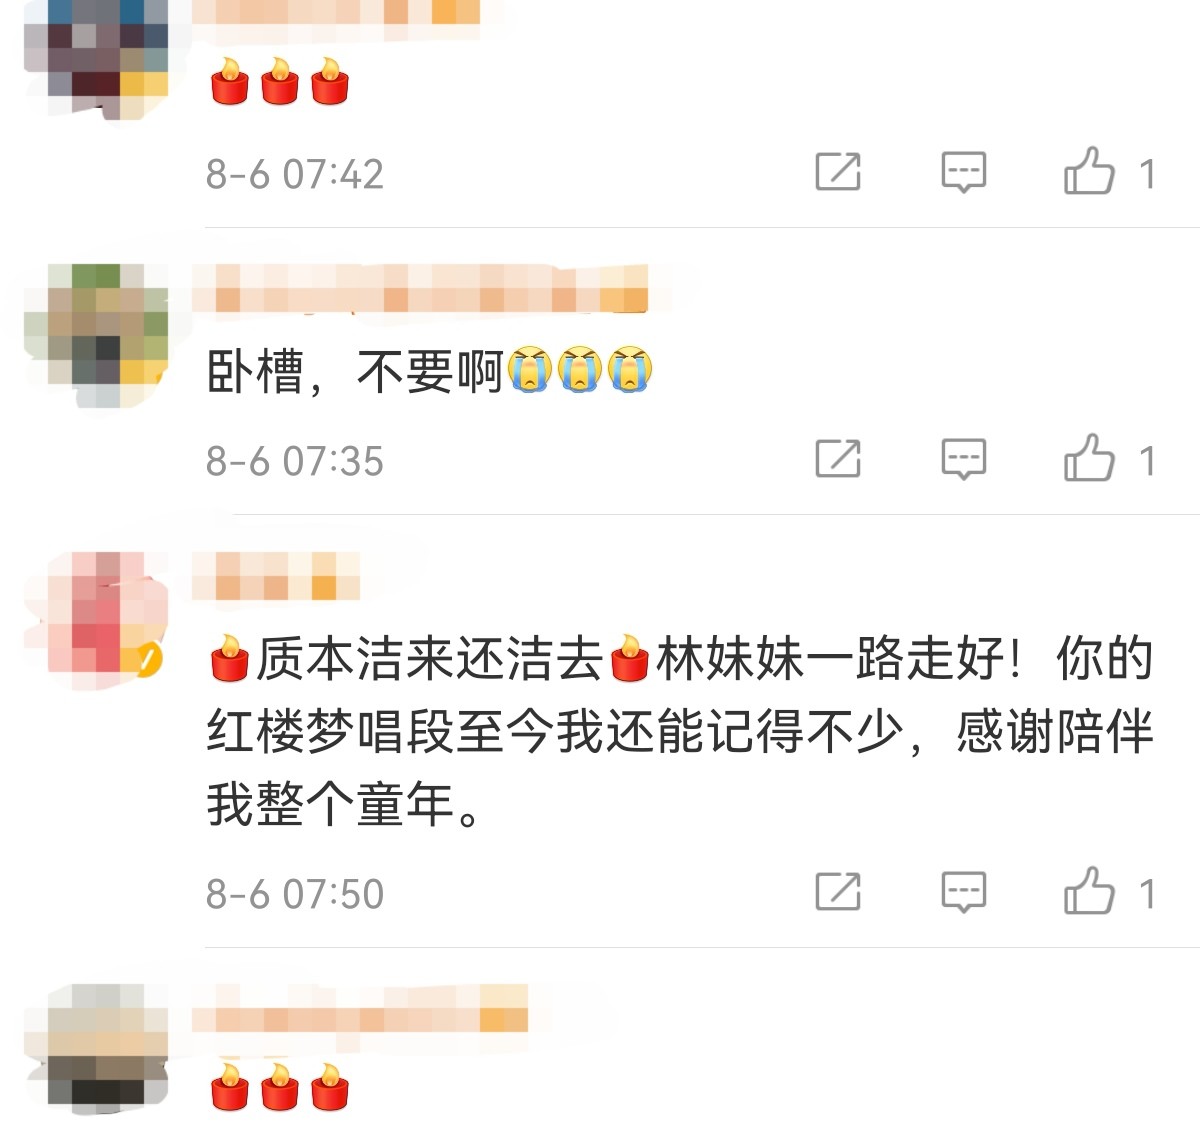The width and height of the screenshot is (1200, 1140).
Task: Reply to the 8-6 07:42 comment
Action: (x=964, y=172)
